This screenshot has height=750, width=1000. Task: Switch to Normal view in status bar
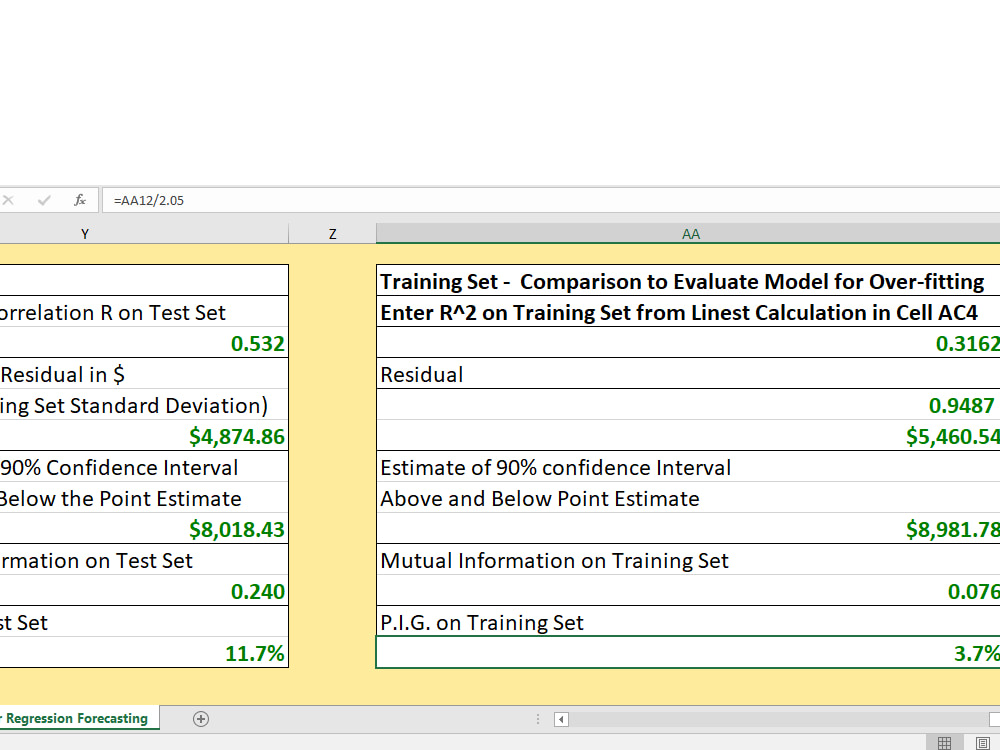[x=945, y=742]
